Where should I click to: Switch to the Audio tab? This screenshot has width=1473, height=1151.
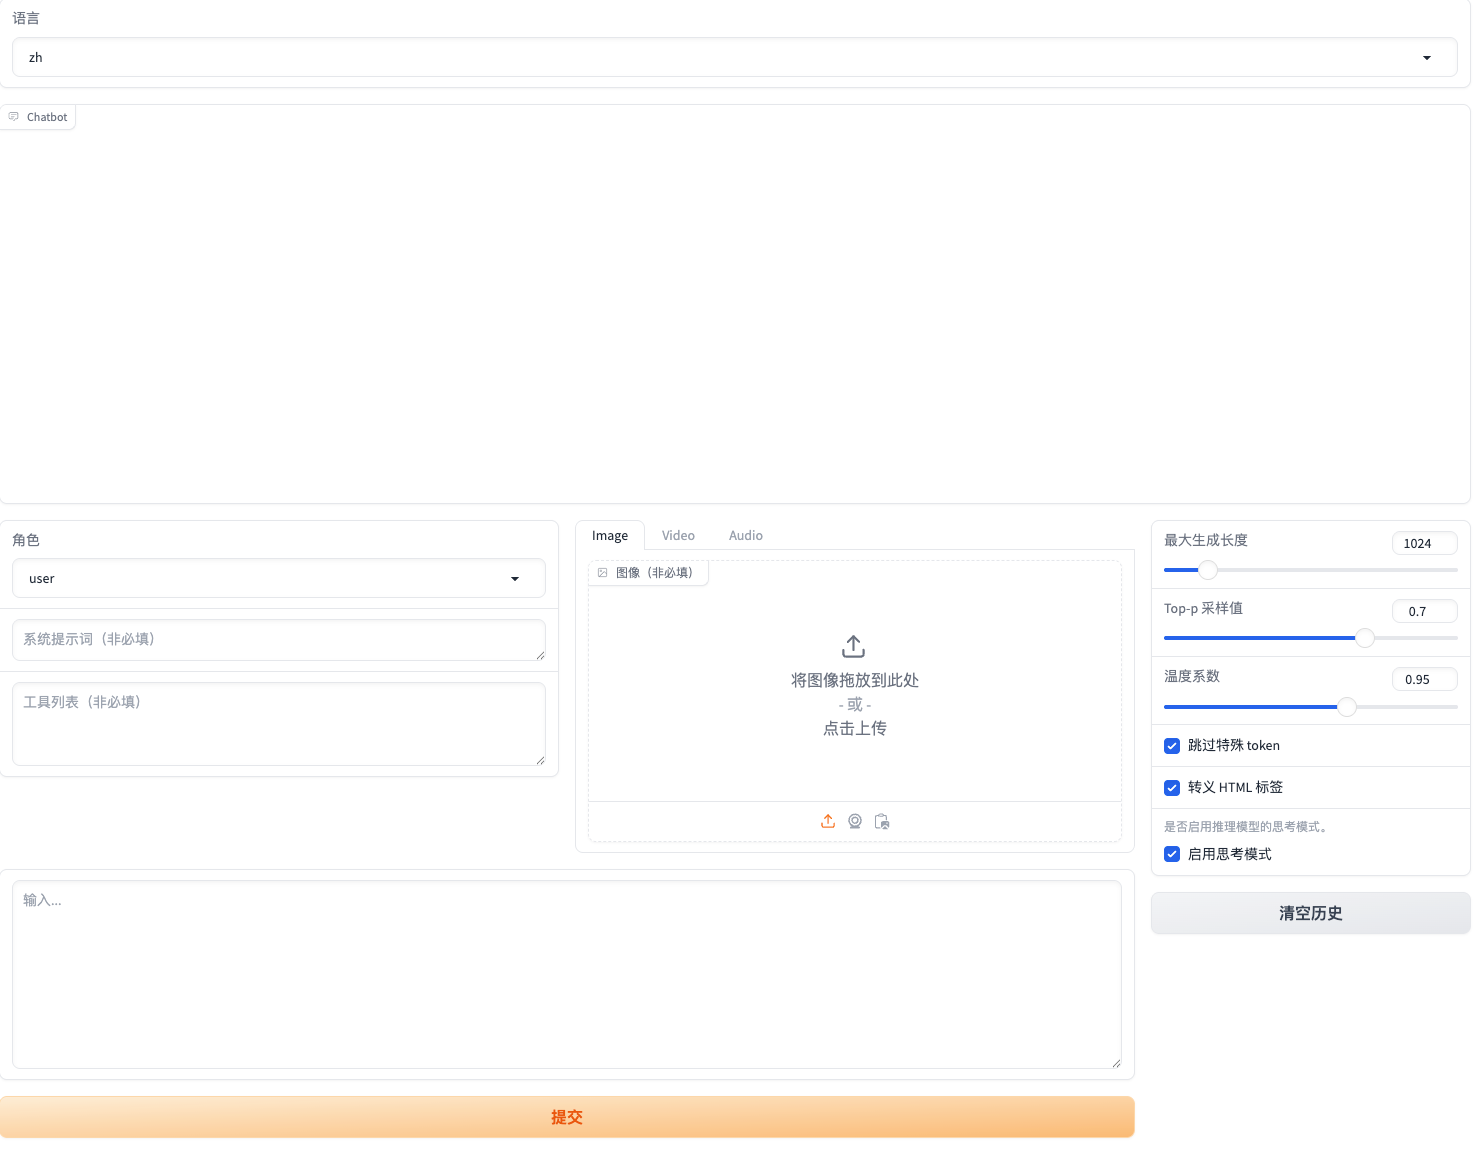click(746, 536)
